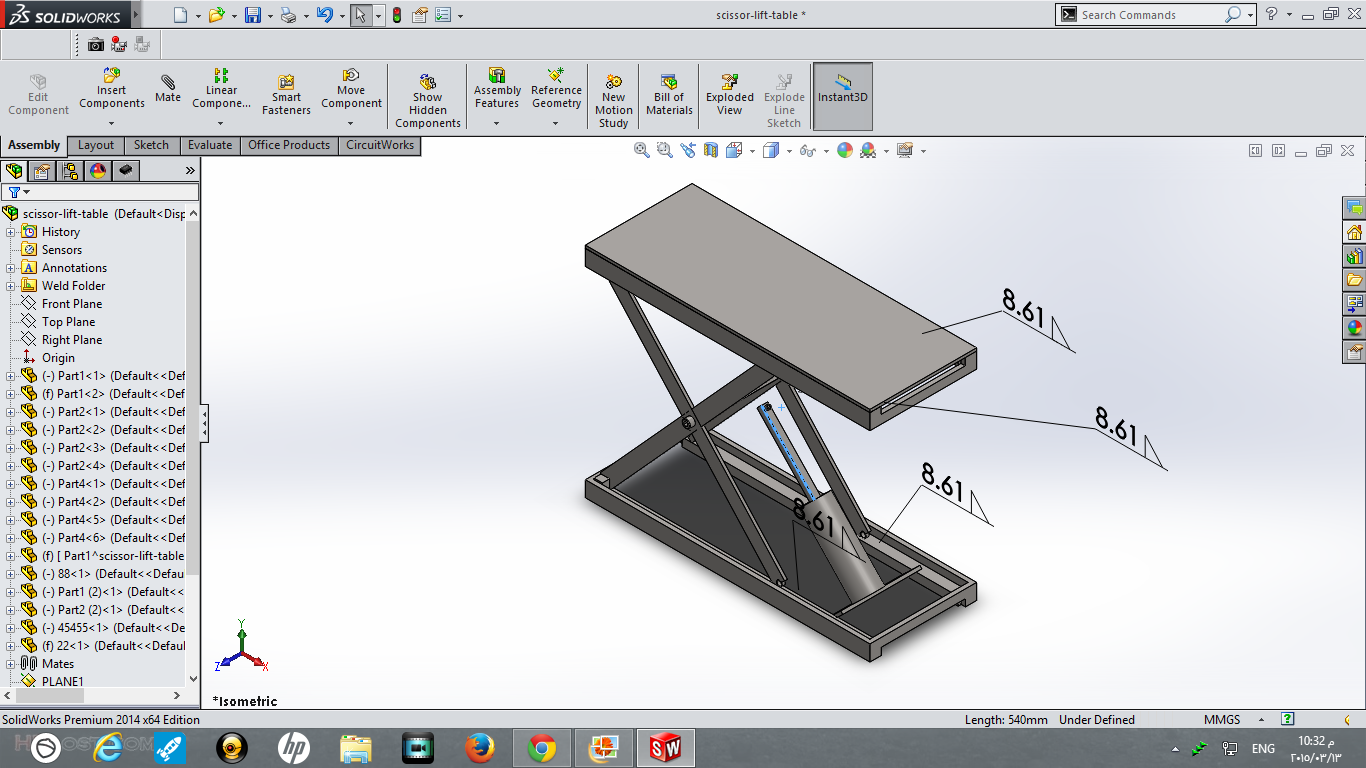
Task: Select Sensors folder in tree
Action: 62,250
